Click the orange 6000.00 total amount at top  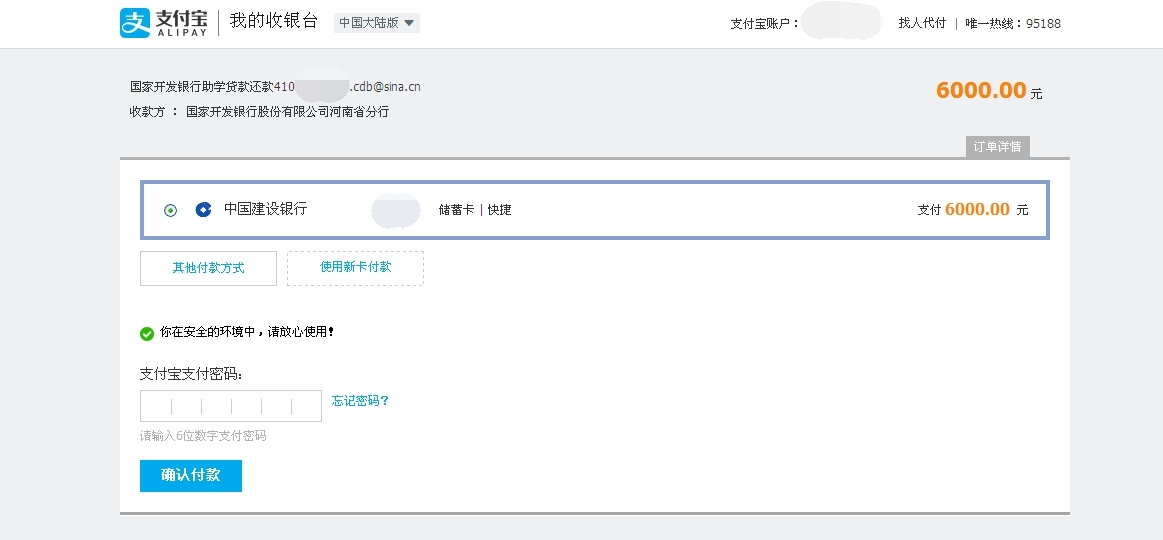tap(981, 91)
